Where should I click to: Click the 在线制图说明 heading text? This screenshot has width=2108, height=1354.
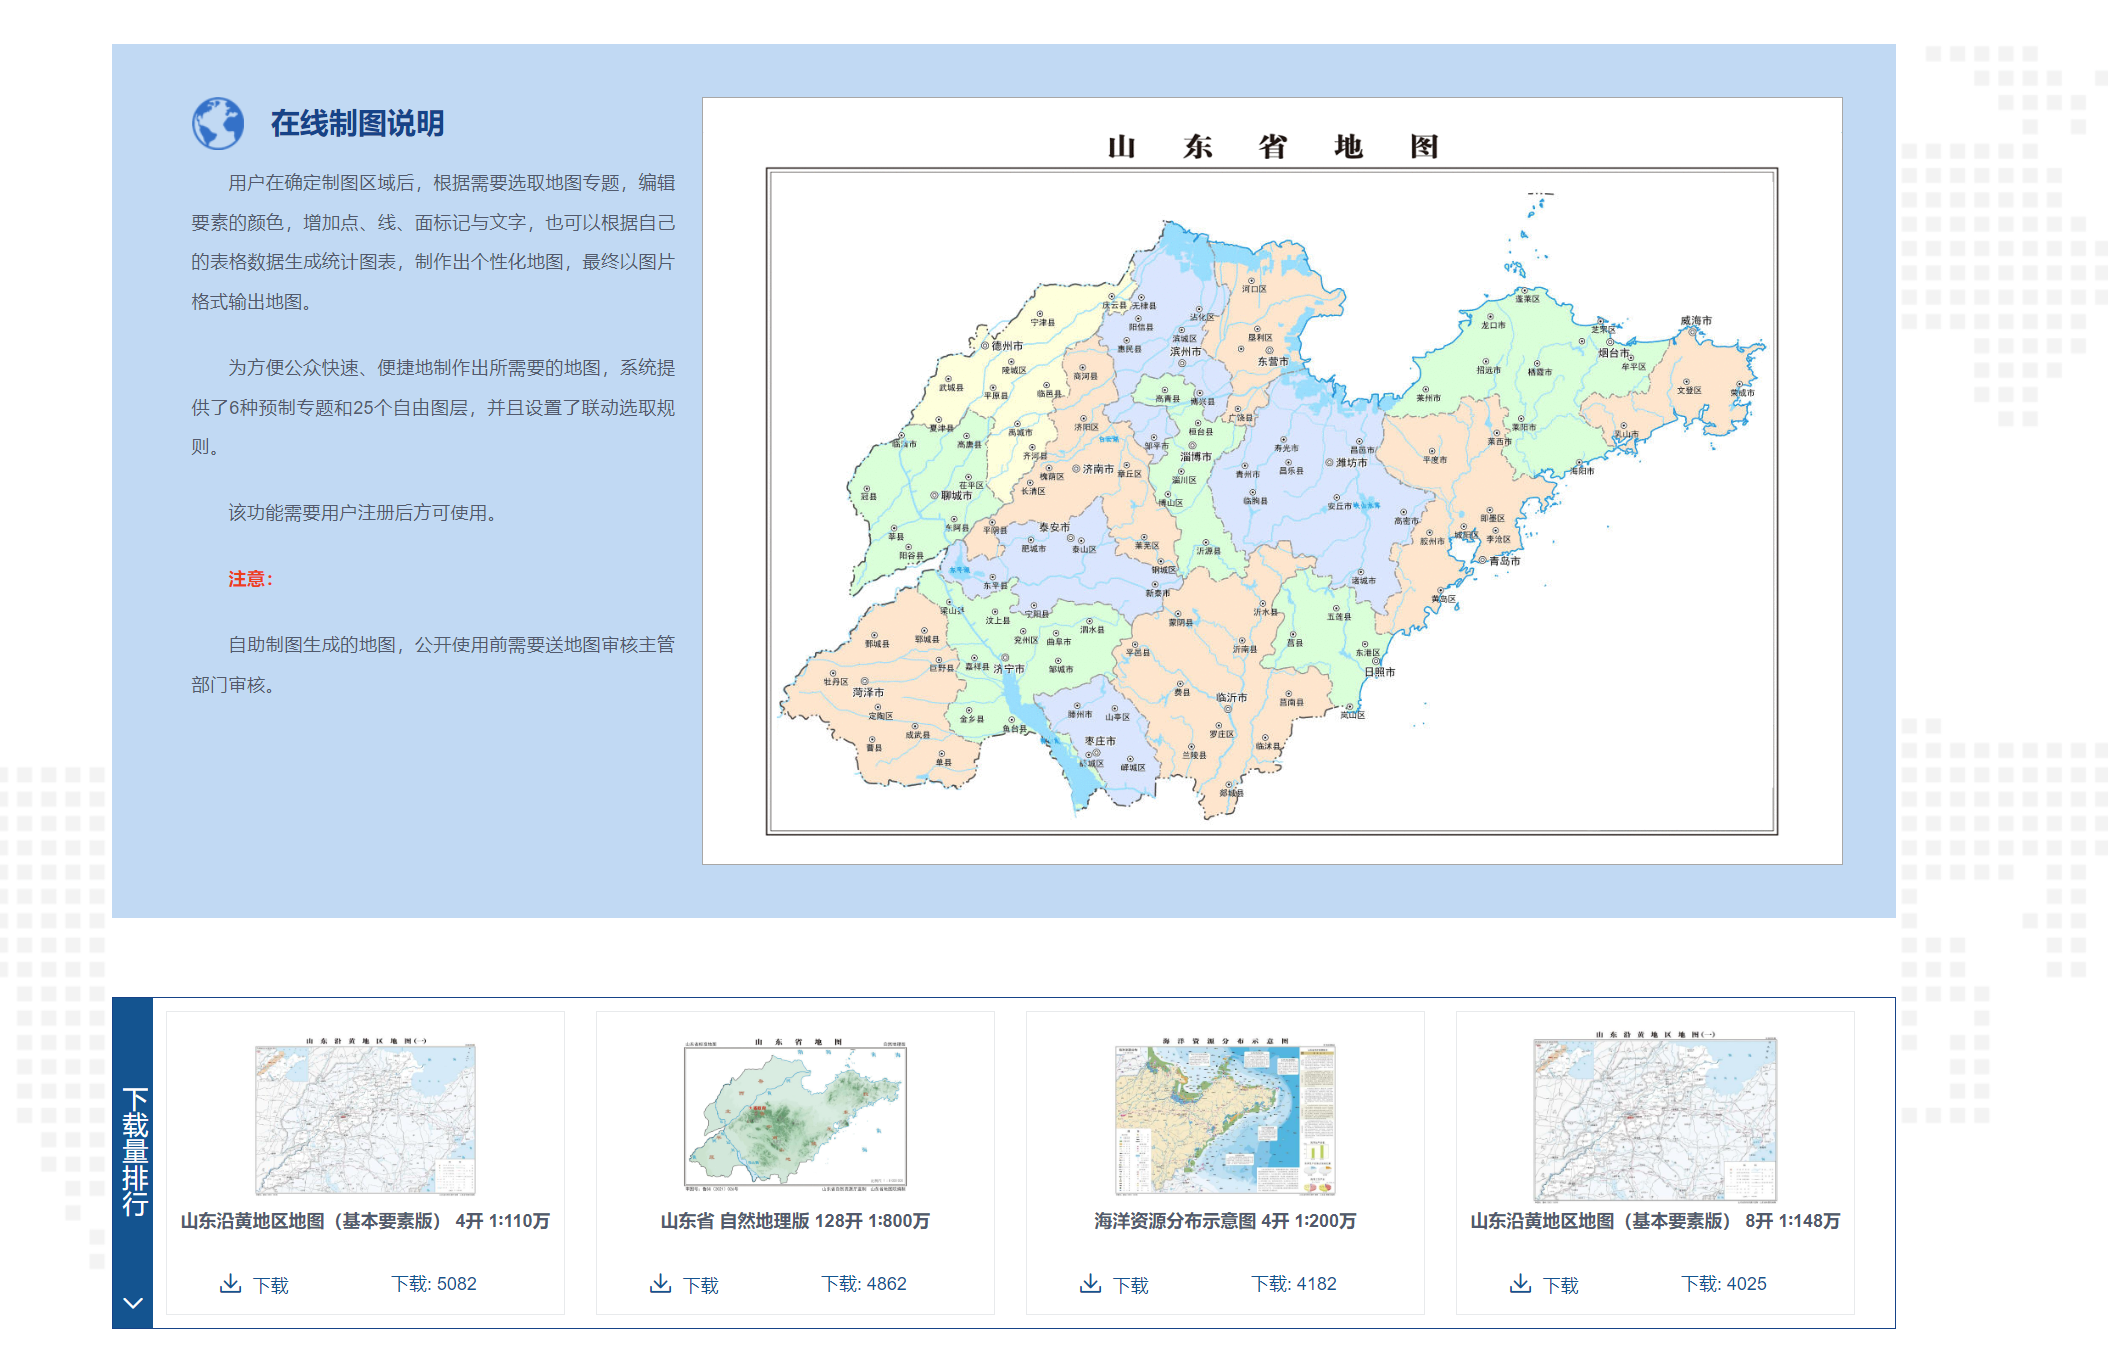tap(357, 124)
